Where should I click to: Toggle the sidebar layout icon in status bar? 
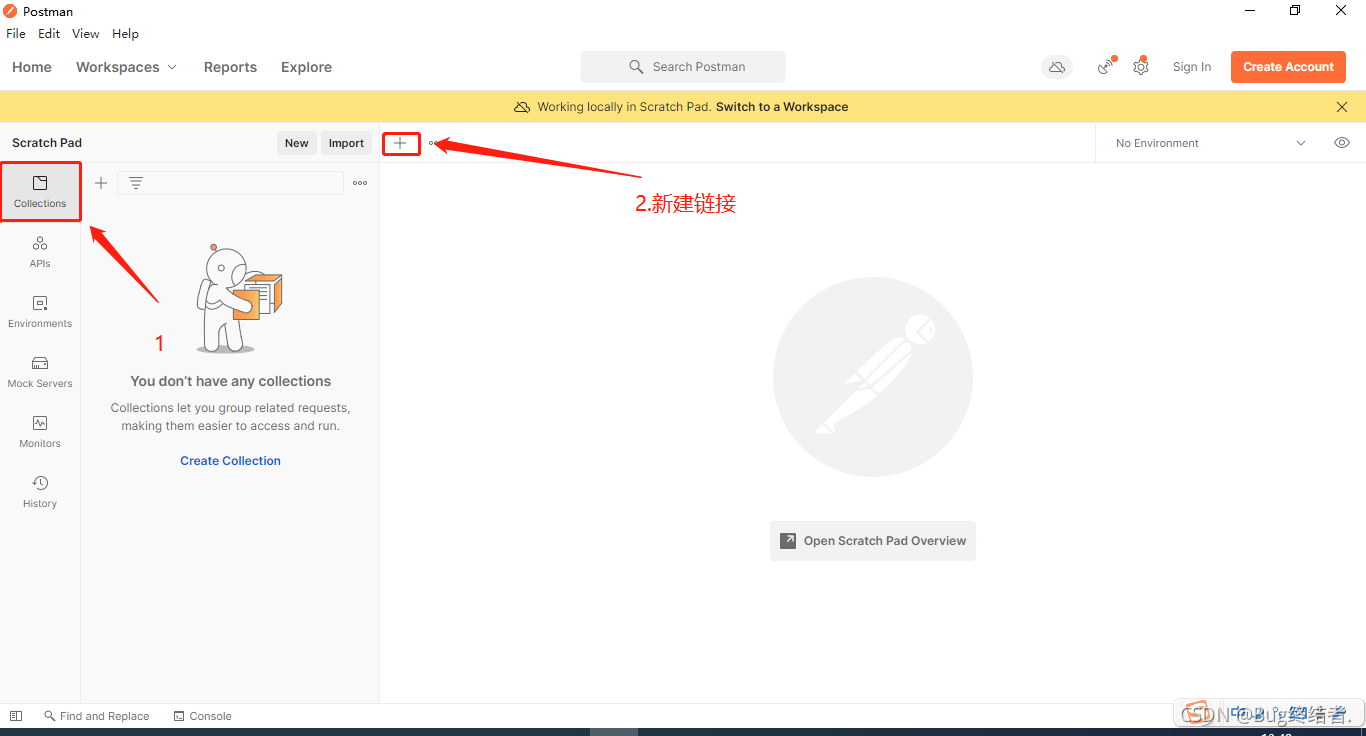[16, 716]
